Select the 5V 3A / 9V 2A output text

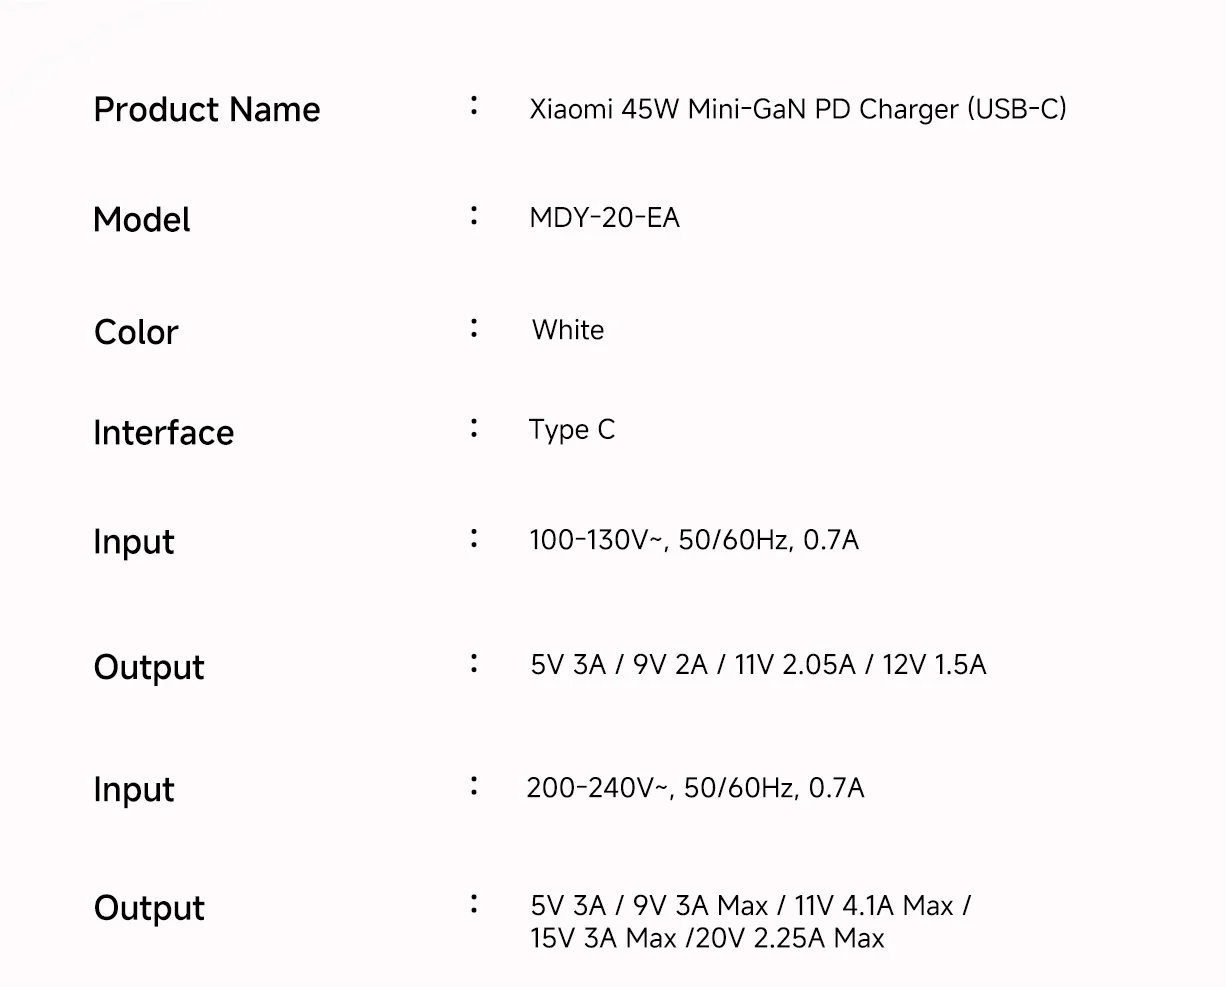point(758,665)
